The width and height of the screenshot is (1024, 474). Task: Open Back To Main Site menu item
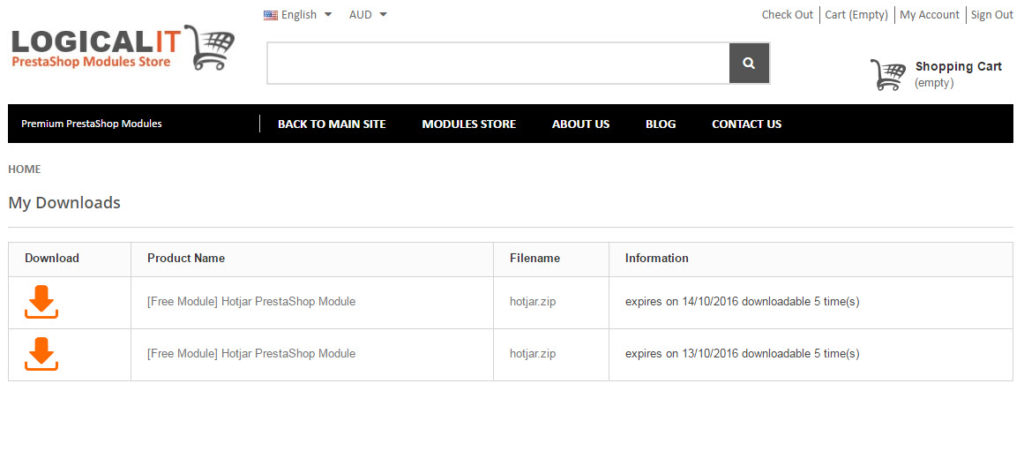pyautogui.click(x=331, y=124)
